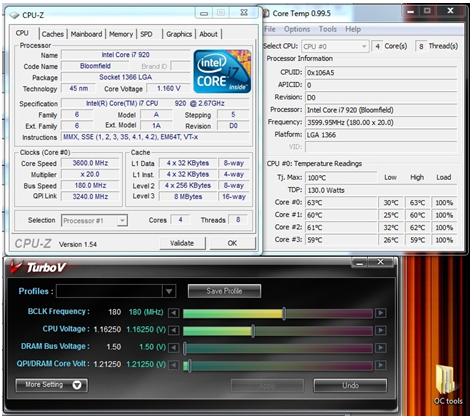Expand More Setting in TurboV

pos(52,385)
